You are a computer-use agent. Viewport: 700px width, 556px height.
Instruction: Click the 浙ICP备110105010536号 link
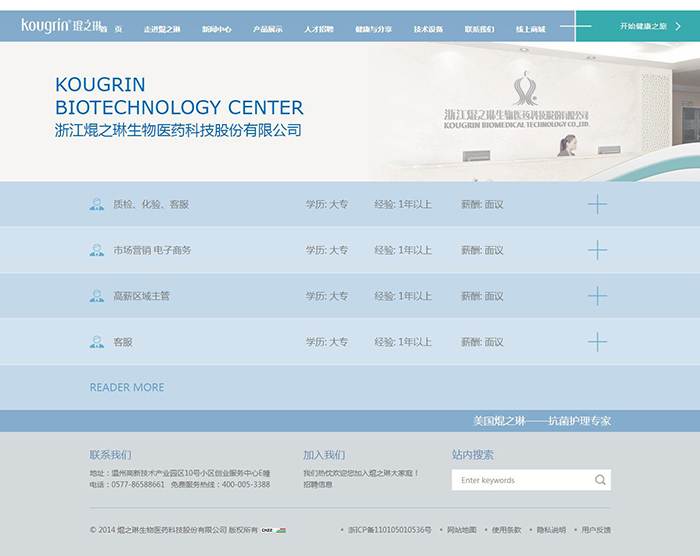coord(390,530)
